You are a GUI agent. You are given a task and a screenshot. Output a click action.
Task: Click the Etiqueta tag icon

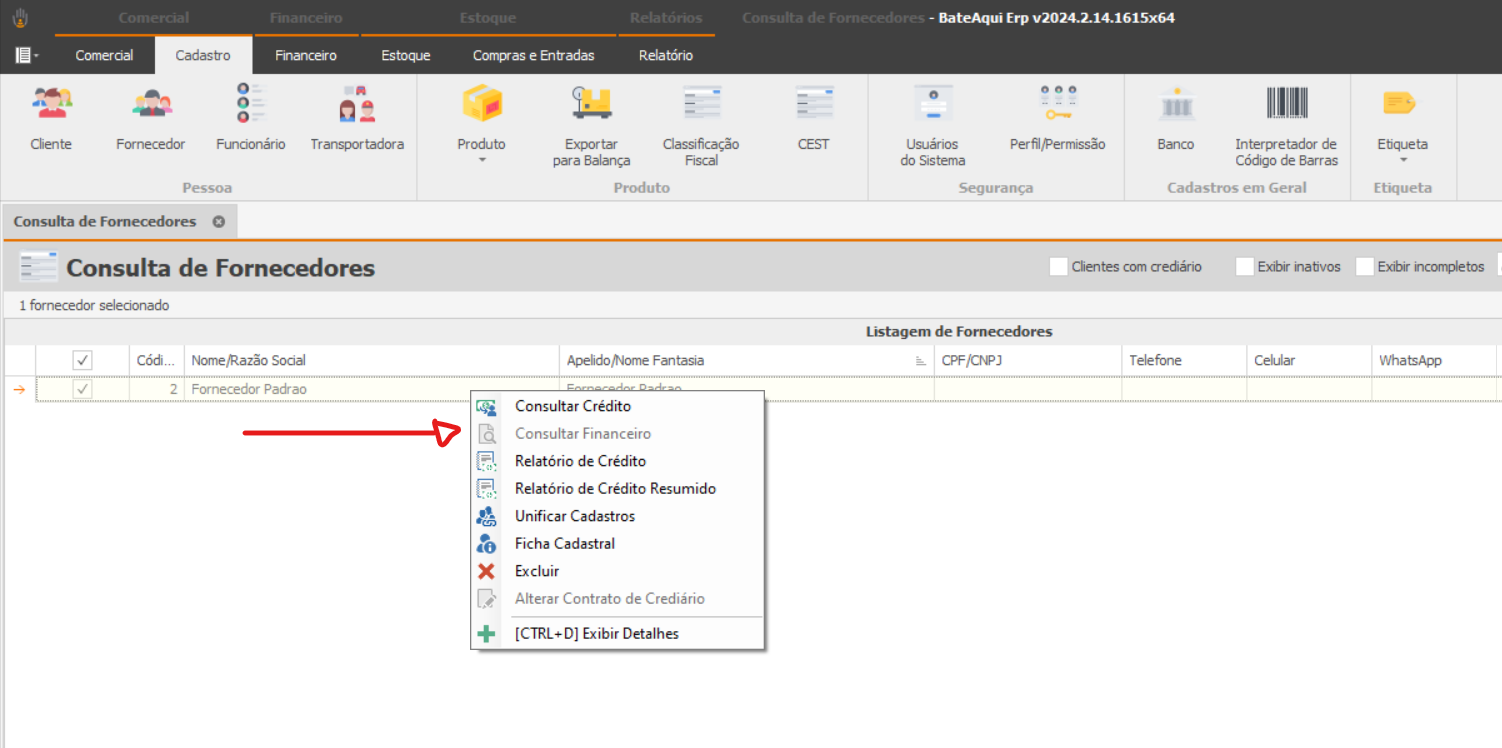(1398, 103)
